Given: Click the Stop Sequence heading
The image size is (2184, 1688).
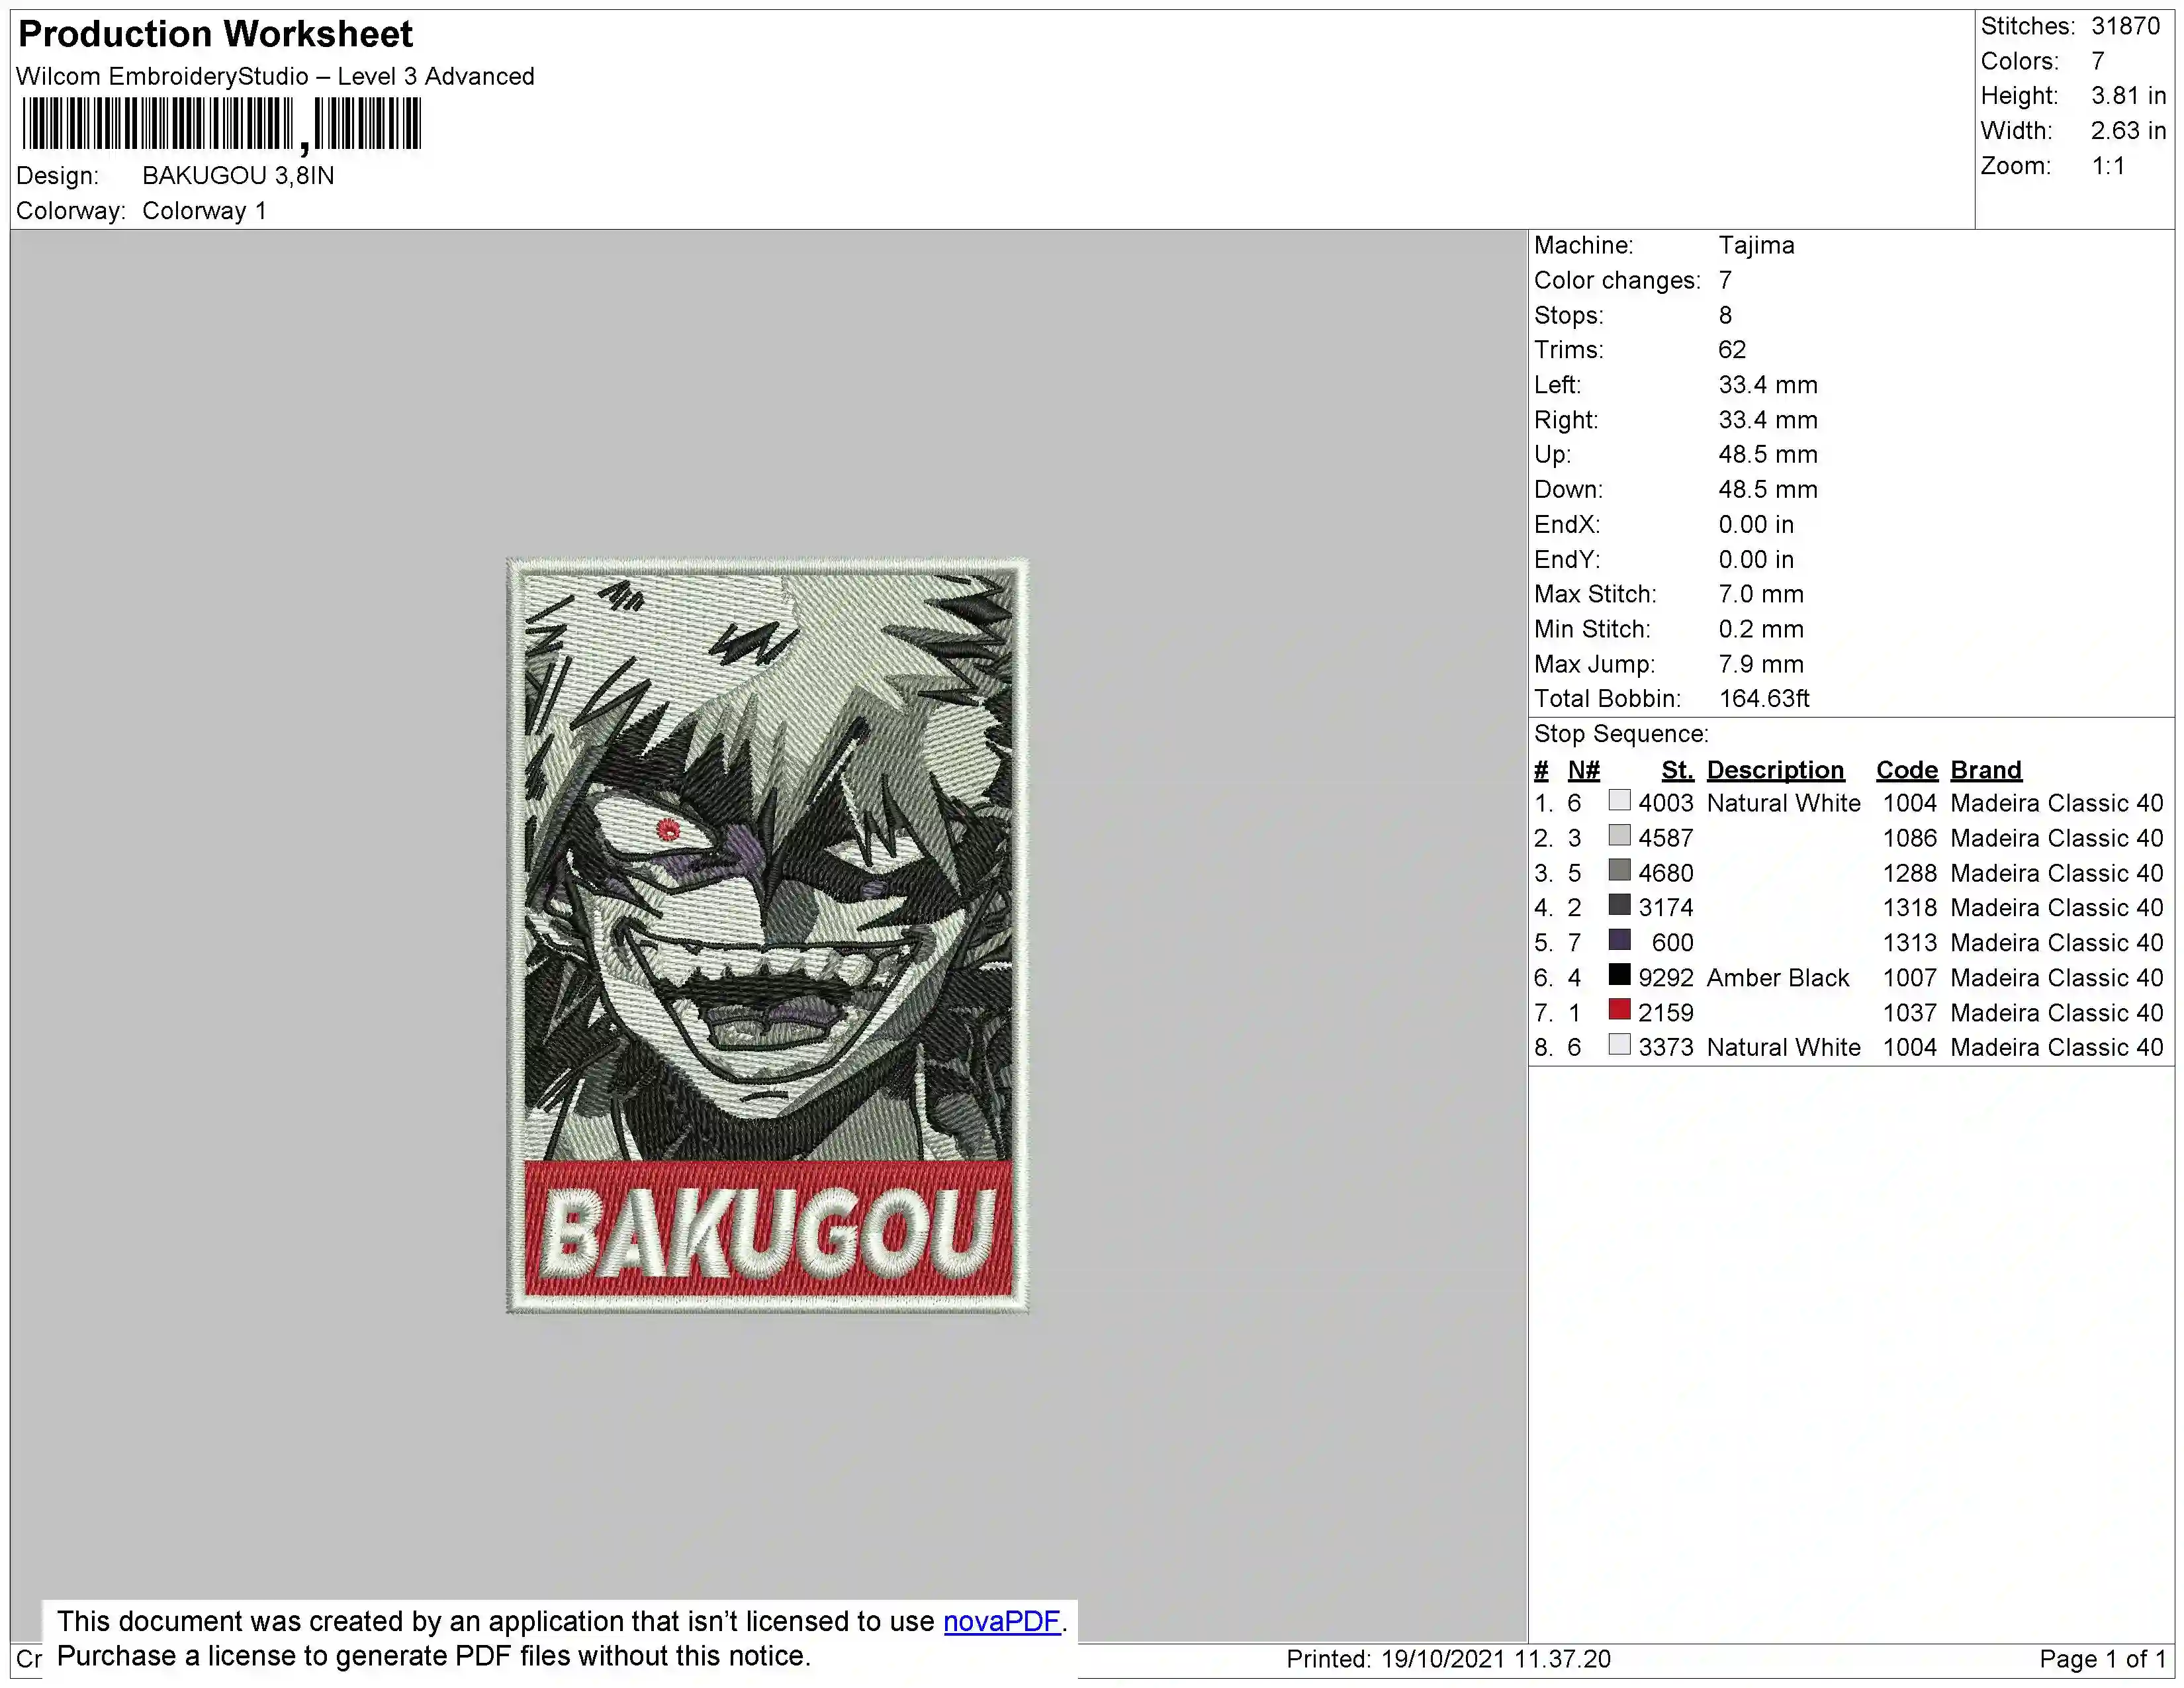Looking at the screenshot, I should click(x=1621, y=734).
